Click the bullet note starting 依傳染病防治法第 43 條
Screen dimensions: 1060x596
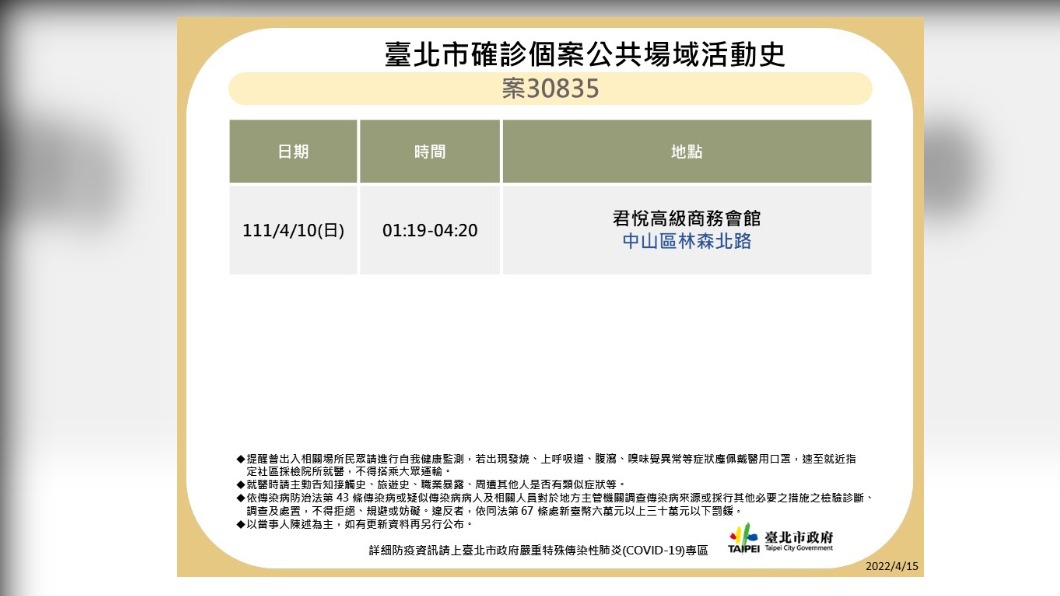click(x=555, y=504)
